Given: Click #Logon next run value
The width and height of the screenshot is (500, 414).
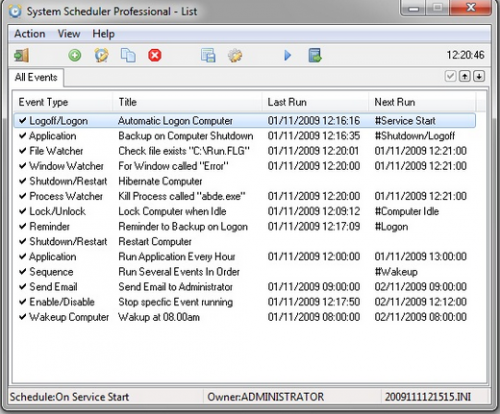Looking at the screenshot, I should pos(391,226).
